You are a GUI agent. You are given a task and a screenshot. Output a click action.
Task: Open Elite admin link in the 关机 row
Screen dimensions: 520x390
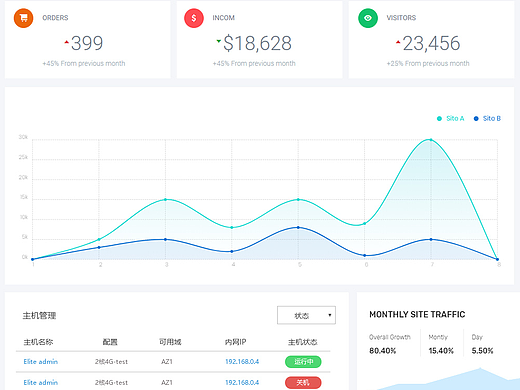pos(41,382)
